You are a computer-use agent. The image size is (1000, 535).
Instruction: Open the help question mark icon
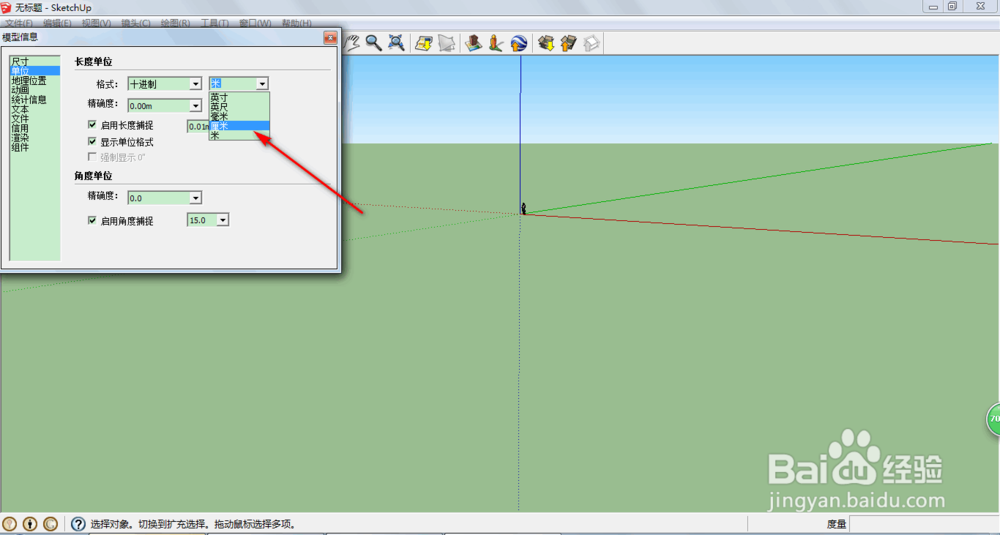78,524
